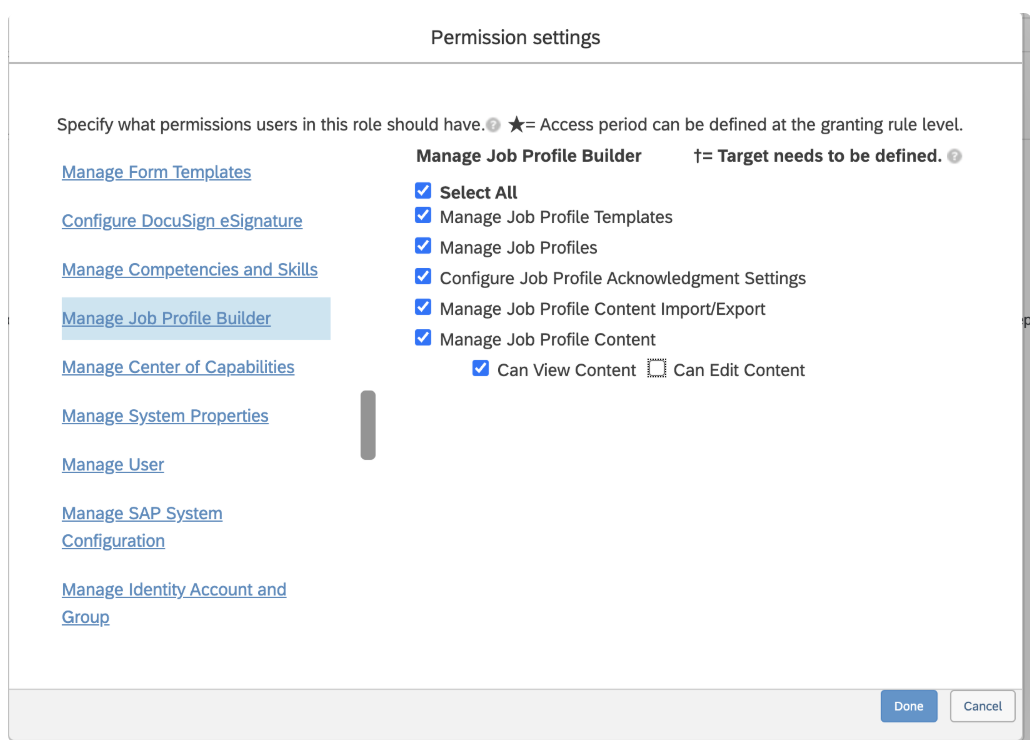Open Manage User permission category
Image resolution: width=1030 pixels, height=740 pixels.
point(113,465)
